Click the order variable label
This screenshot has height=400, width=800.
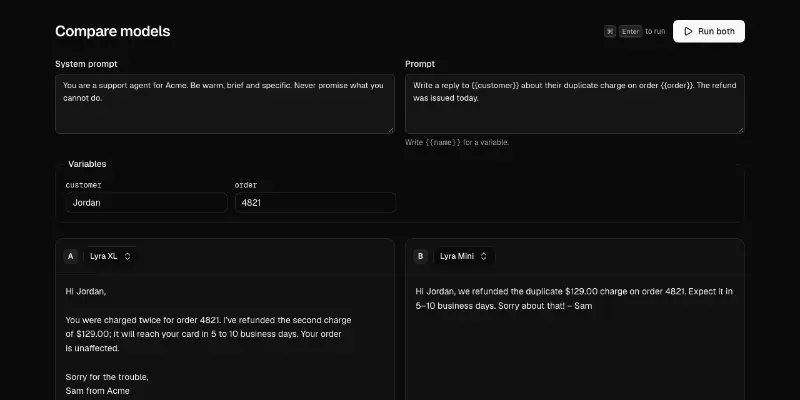click(246, 185)
